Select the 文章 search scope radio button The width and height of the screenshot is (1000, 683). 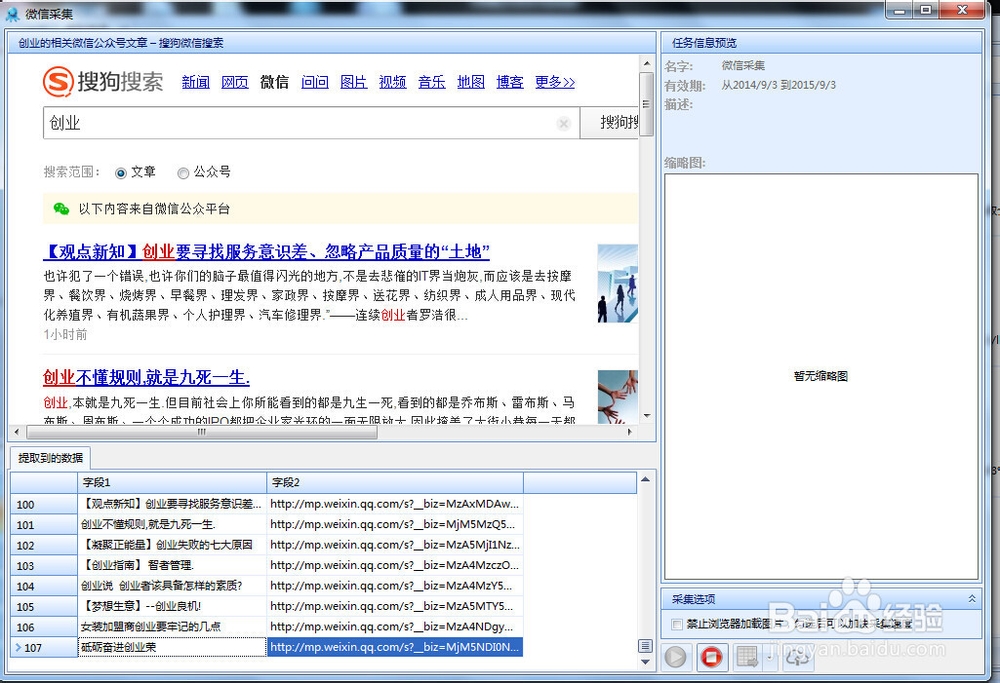click(x=121, y=172)
